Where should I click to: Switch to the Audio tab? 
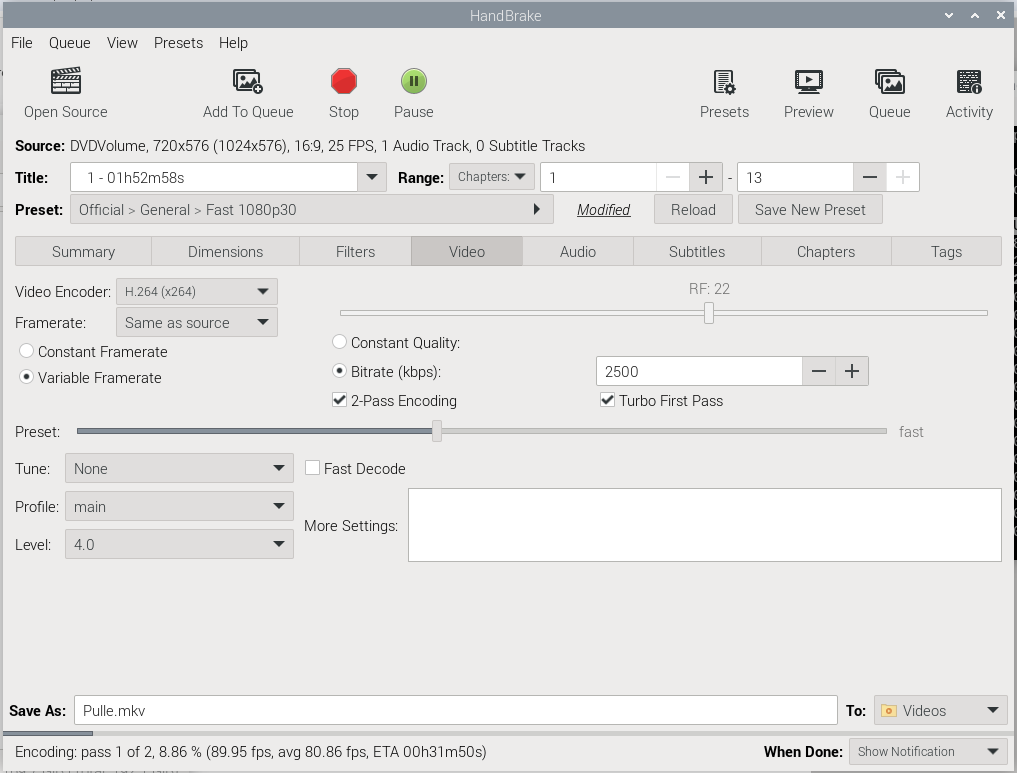[578, 252]
